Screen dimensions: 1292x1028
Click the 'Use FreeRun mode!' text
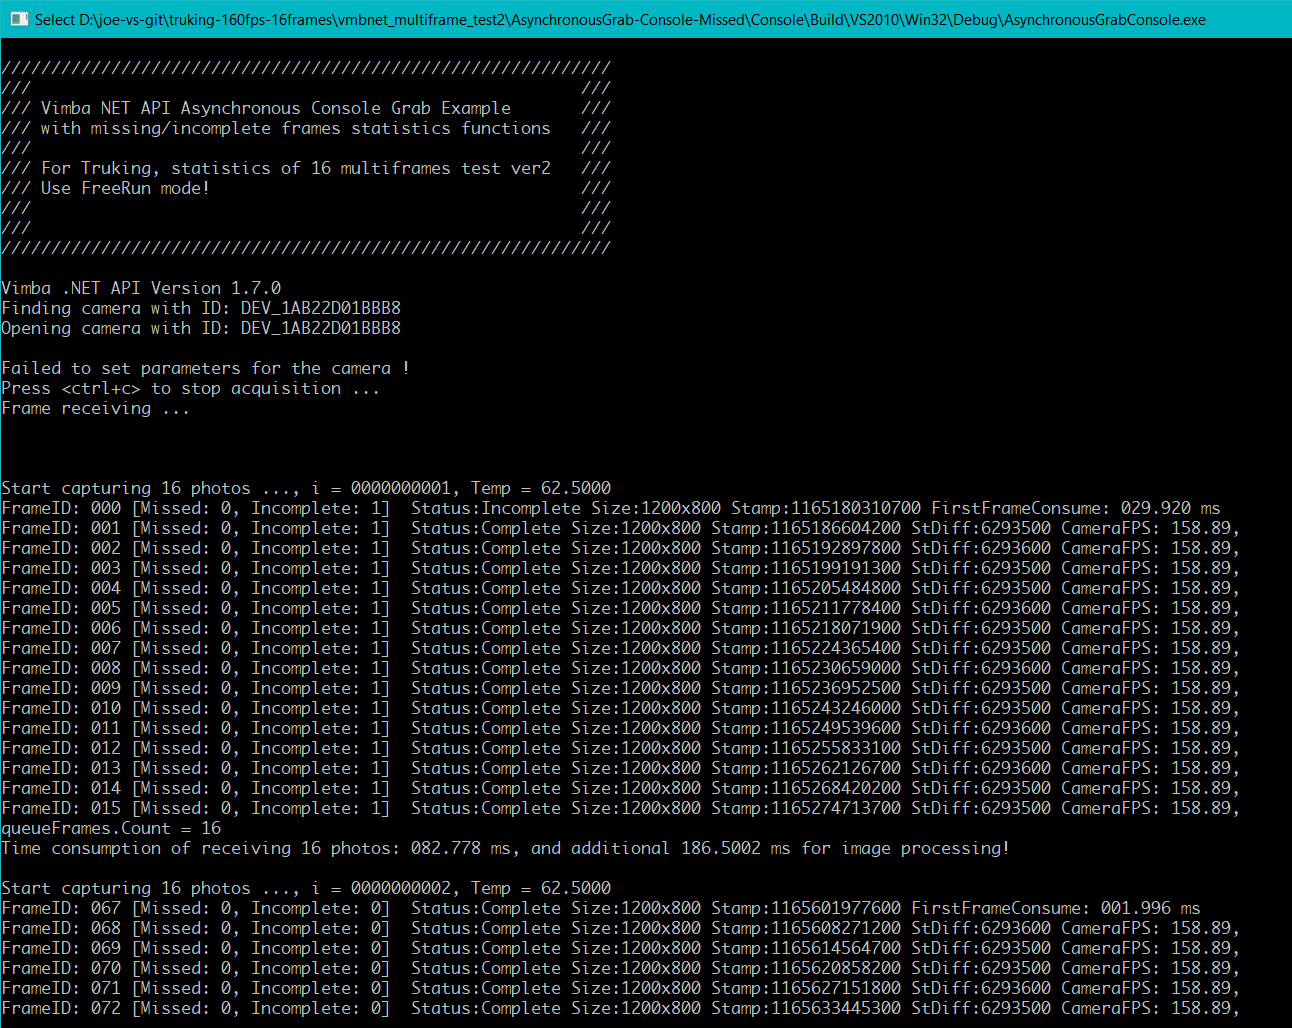pyautogui.click(x=125, y=188)
